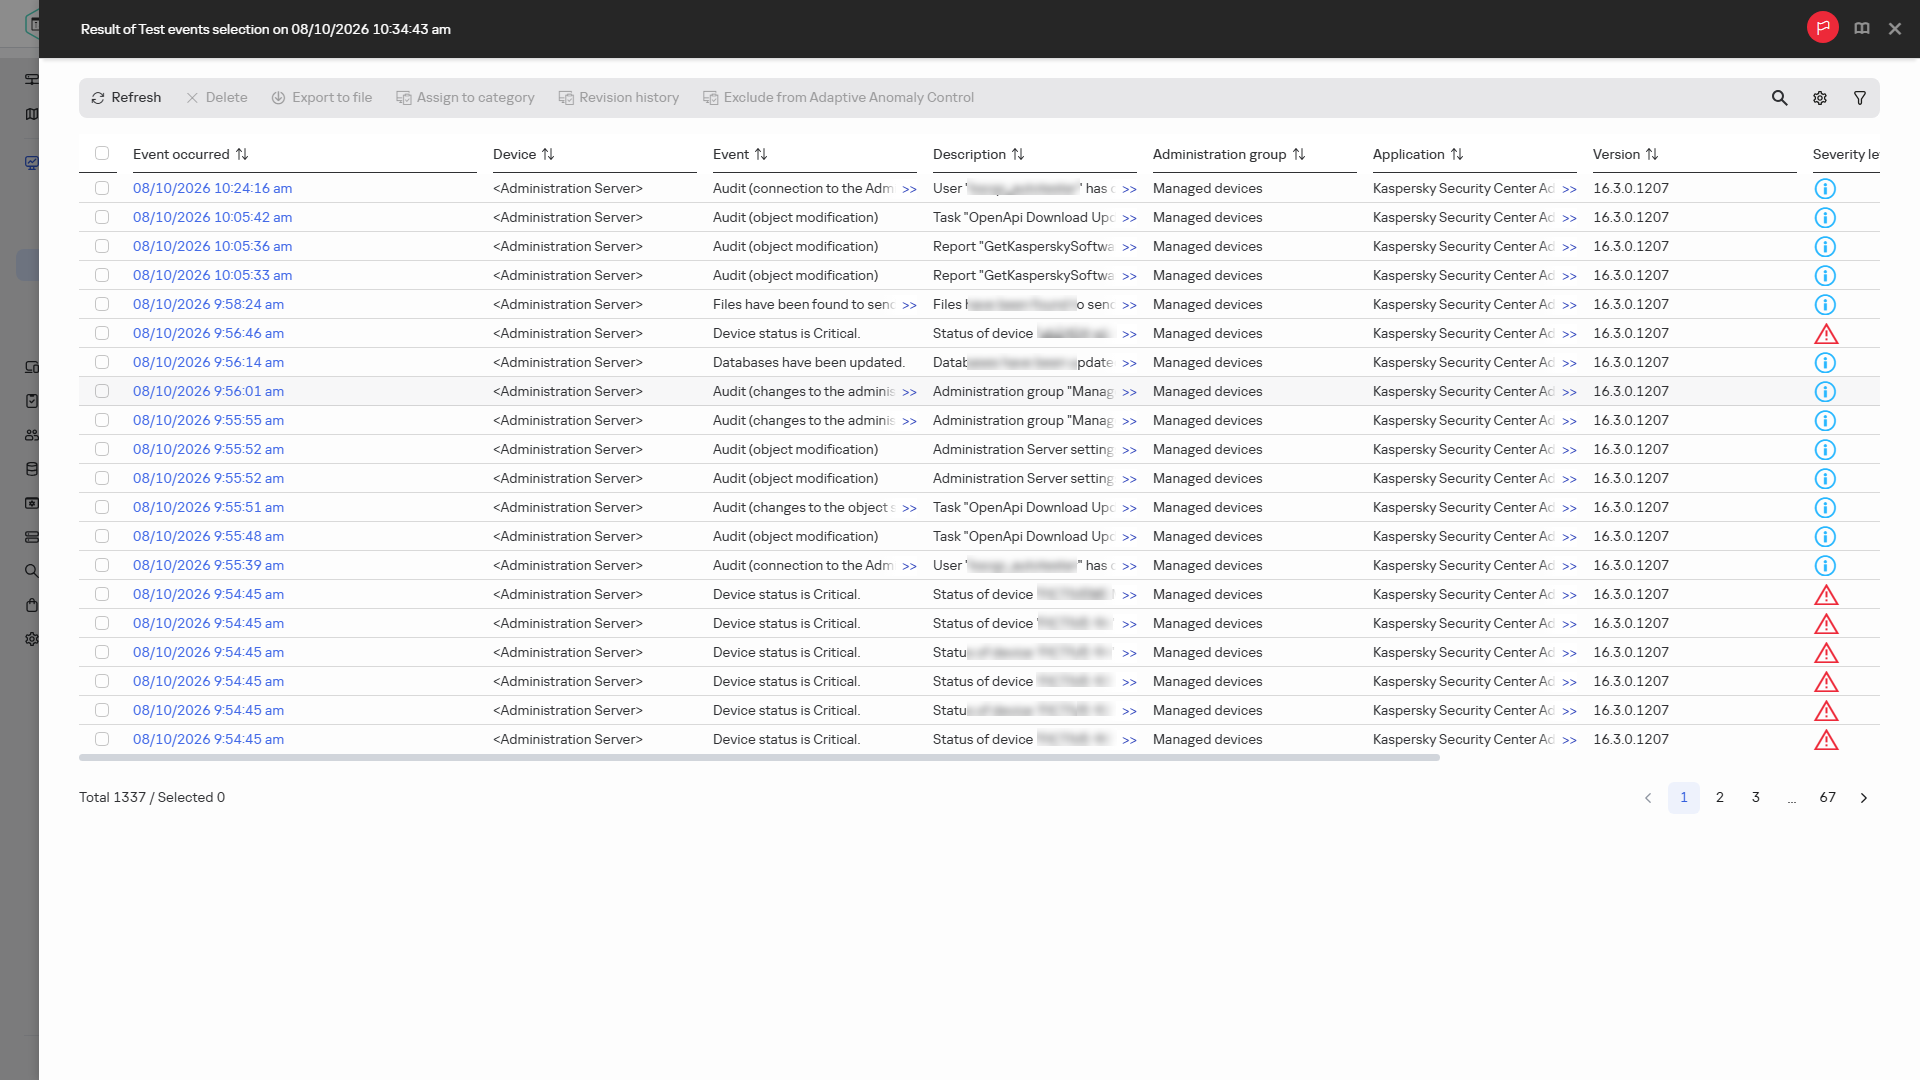
Task: Expand description of 9:56:14 Databases updated row
Action: pos(1129,363)
